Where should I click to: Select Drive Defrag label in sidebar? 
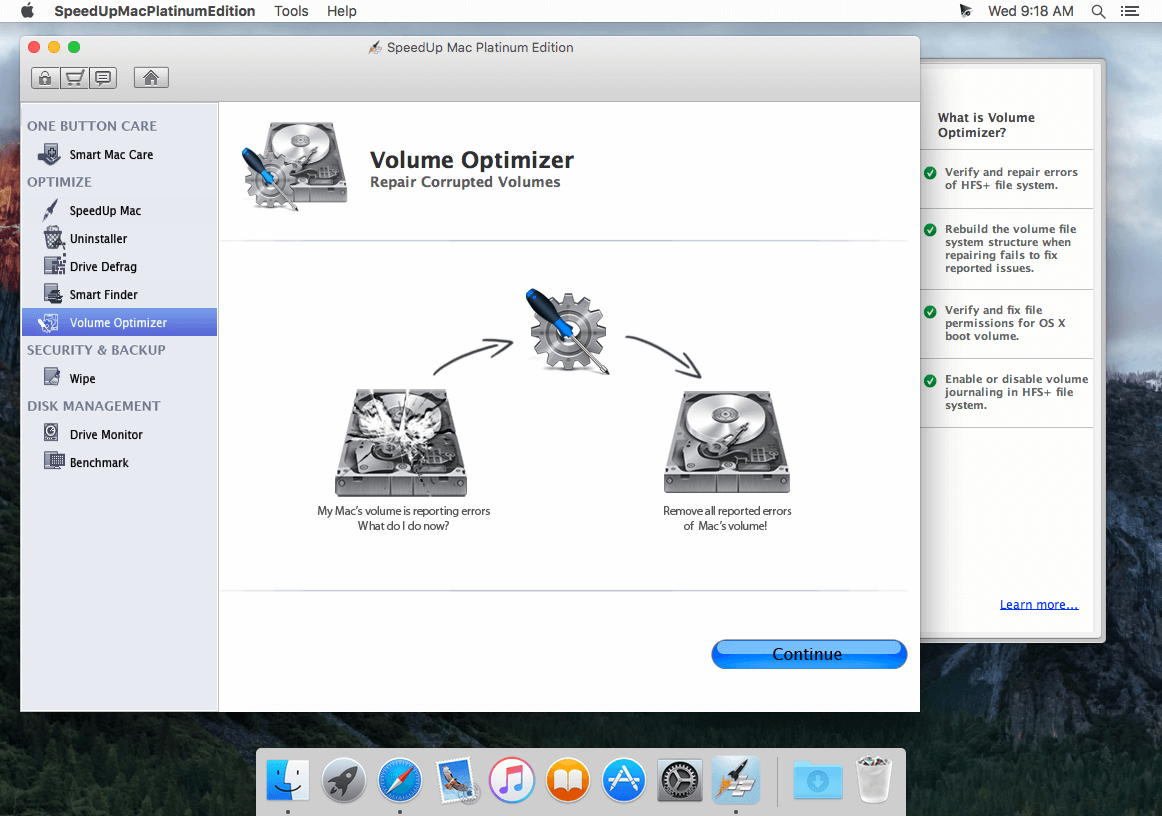tap(103, 267)
